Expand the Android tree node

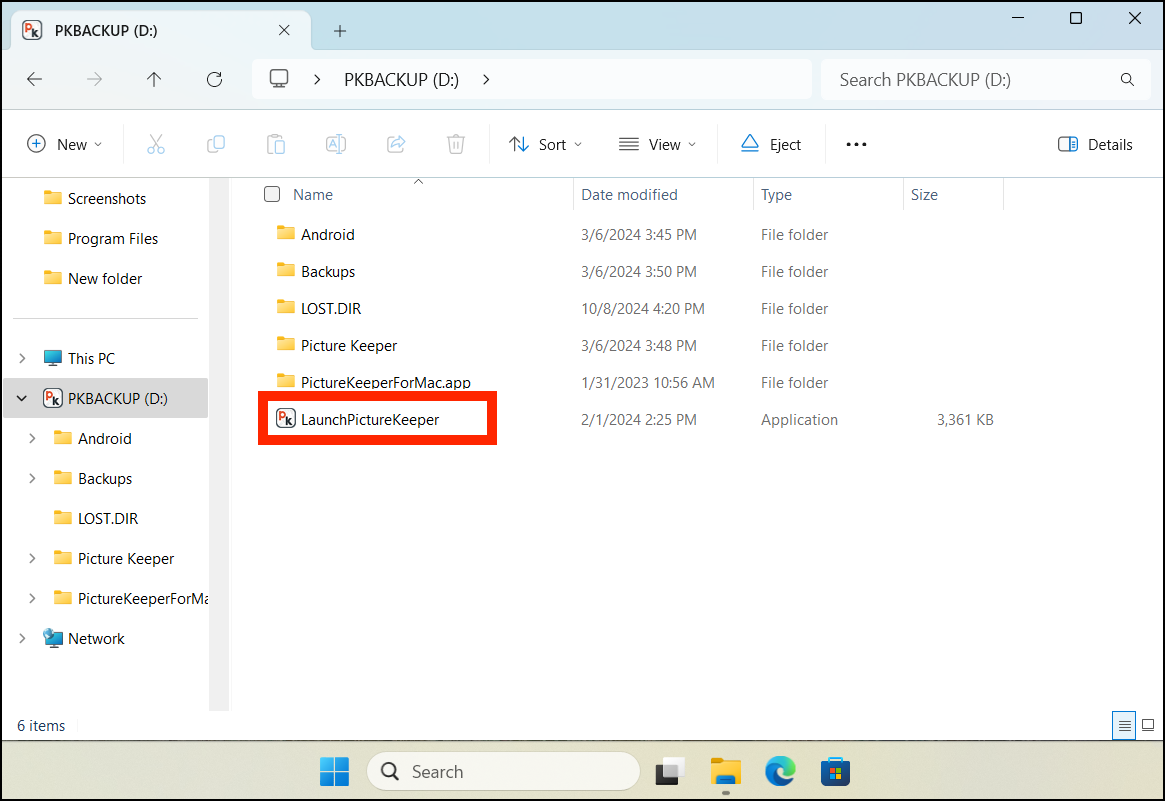click(x=32, y=438)
